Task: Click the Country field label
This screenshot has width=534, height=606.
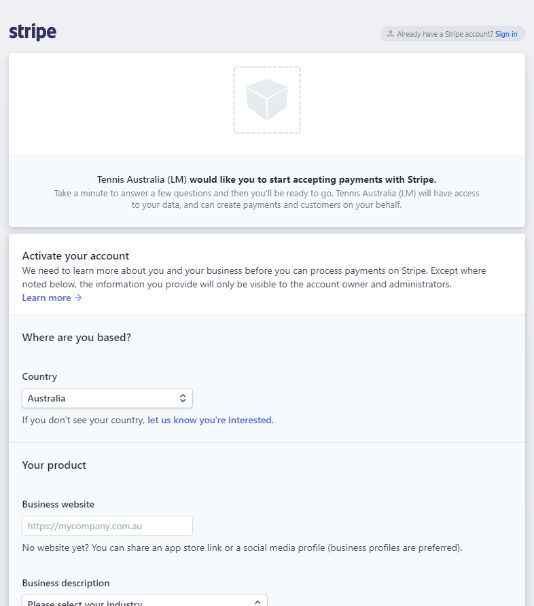Action: 39,376
